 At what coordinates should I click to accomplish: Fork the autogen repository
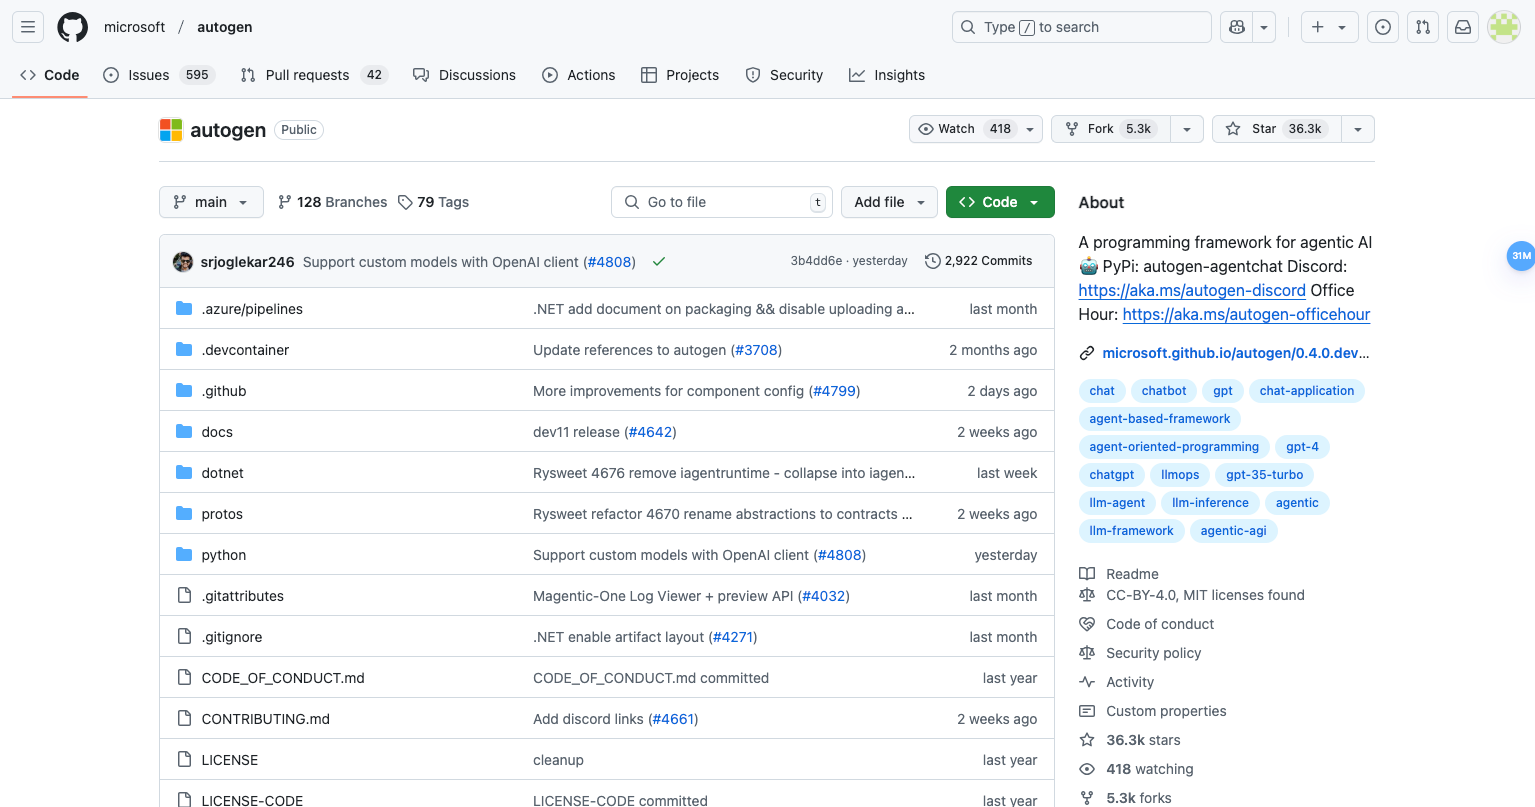click(1111, 129)
